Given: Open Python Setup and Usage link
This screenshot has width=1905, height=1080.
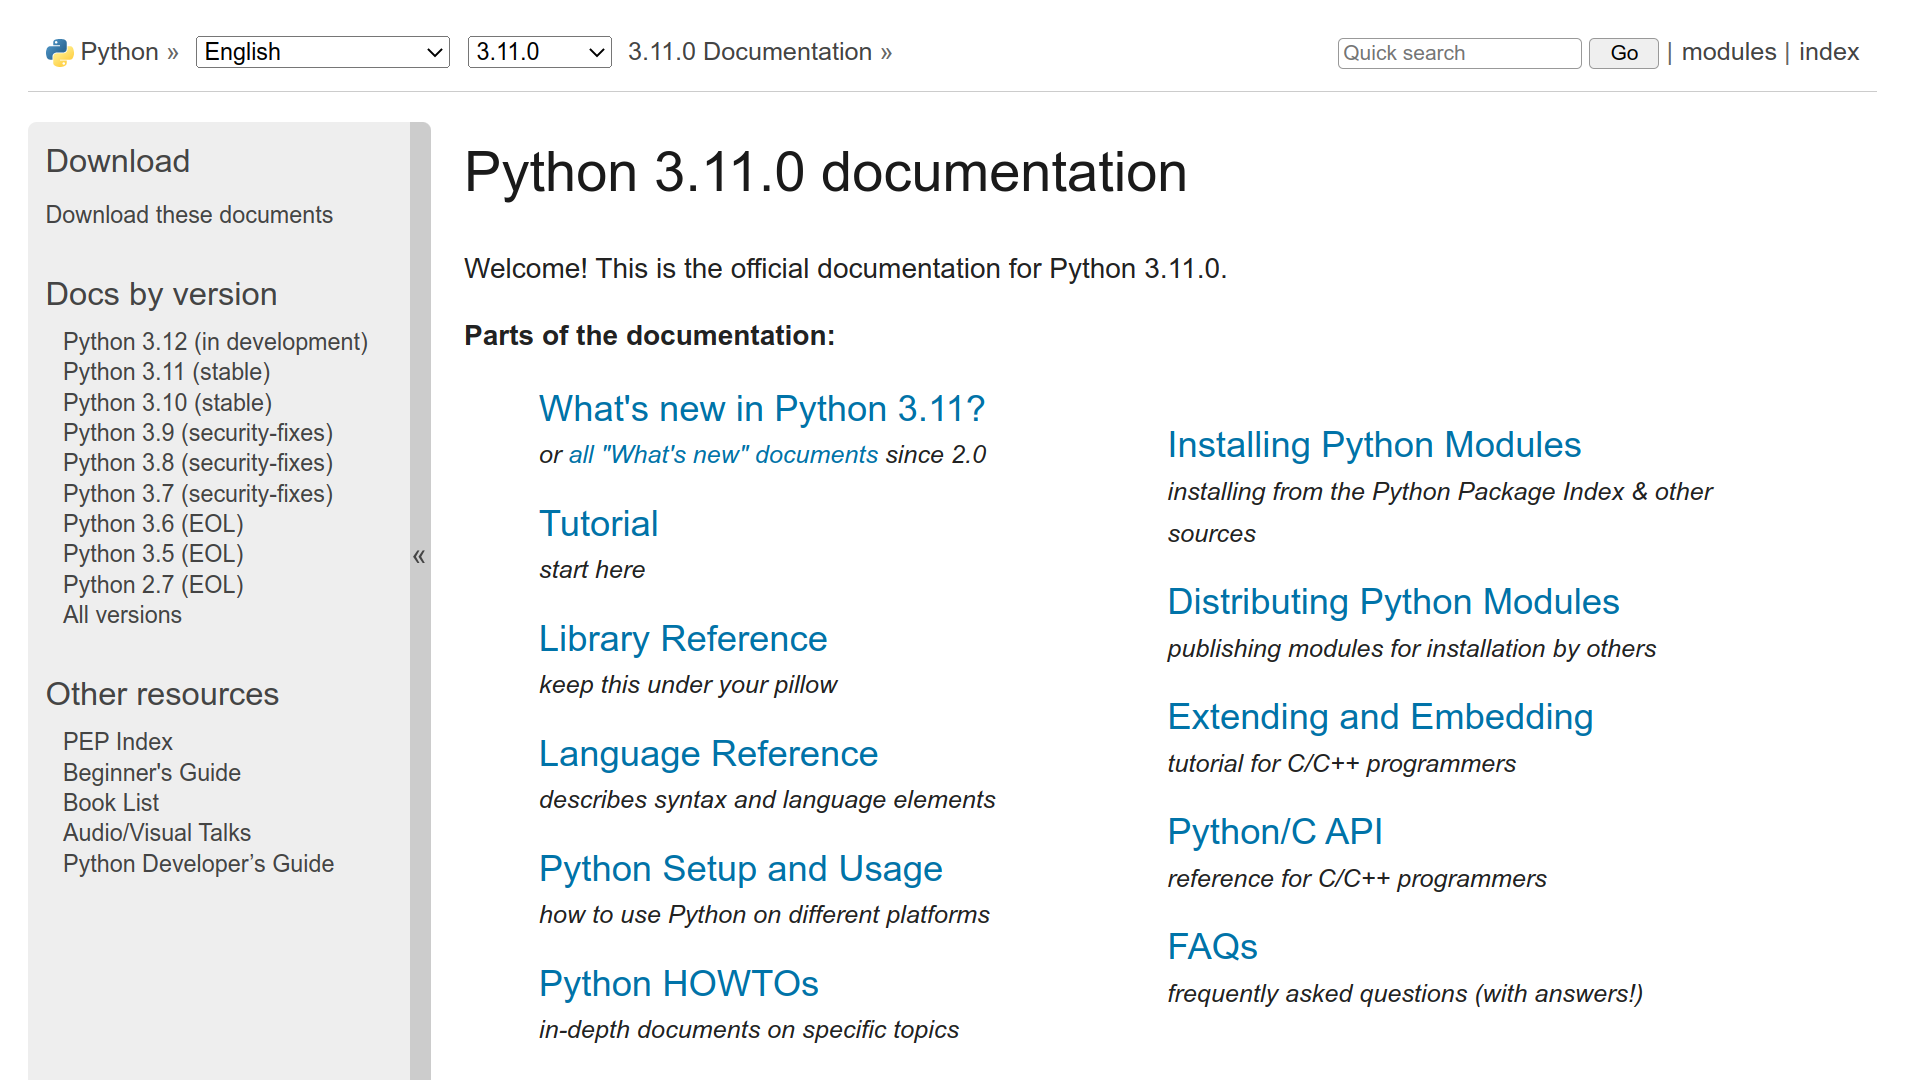Looking at the screenshot, I should [x=741, y=869].
